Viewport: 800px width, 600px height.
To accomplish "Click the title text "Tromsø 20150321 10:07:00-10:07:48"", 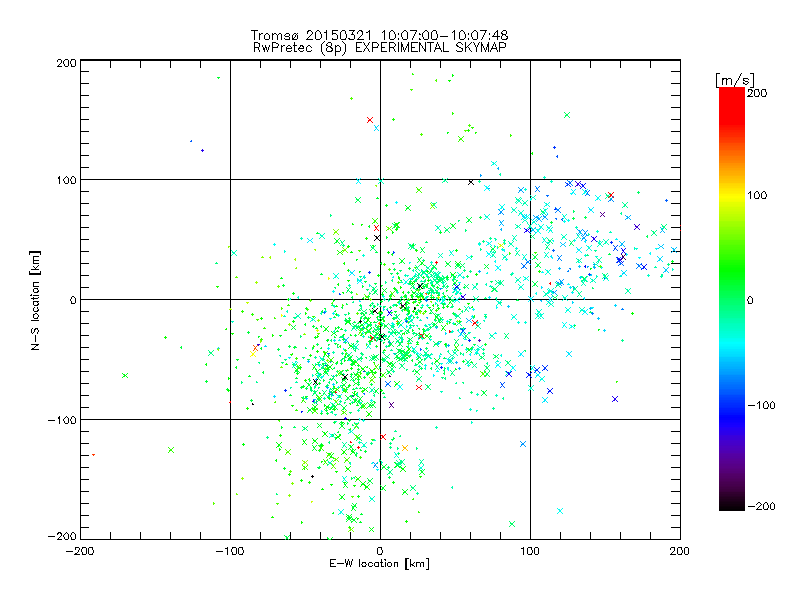I will tap(379, 35).
